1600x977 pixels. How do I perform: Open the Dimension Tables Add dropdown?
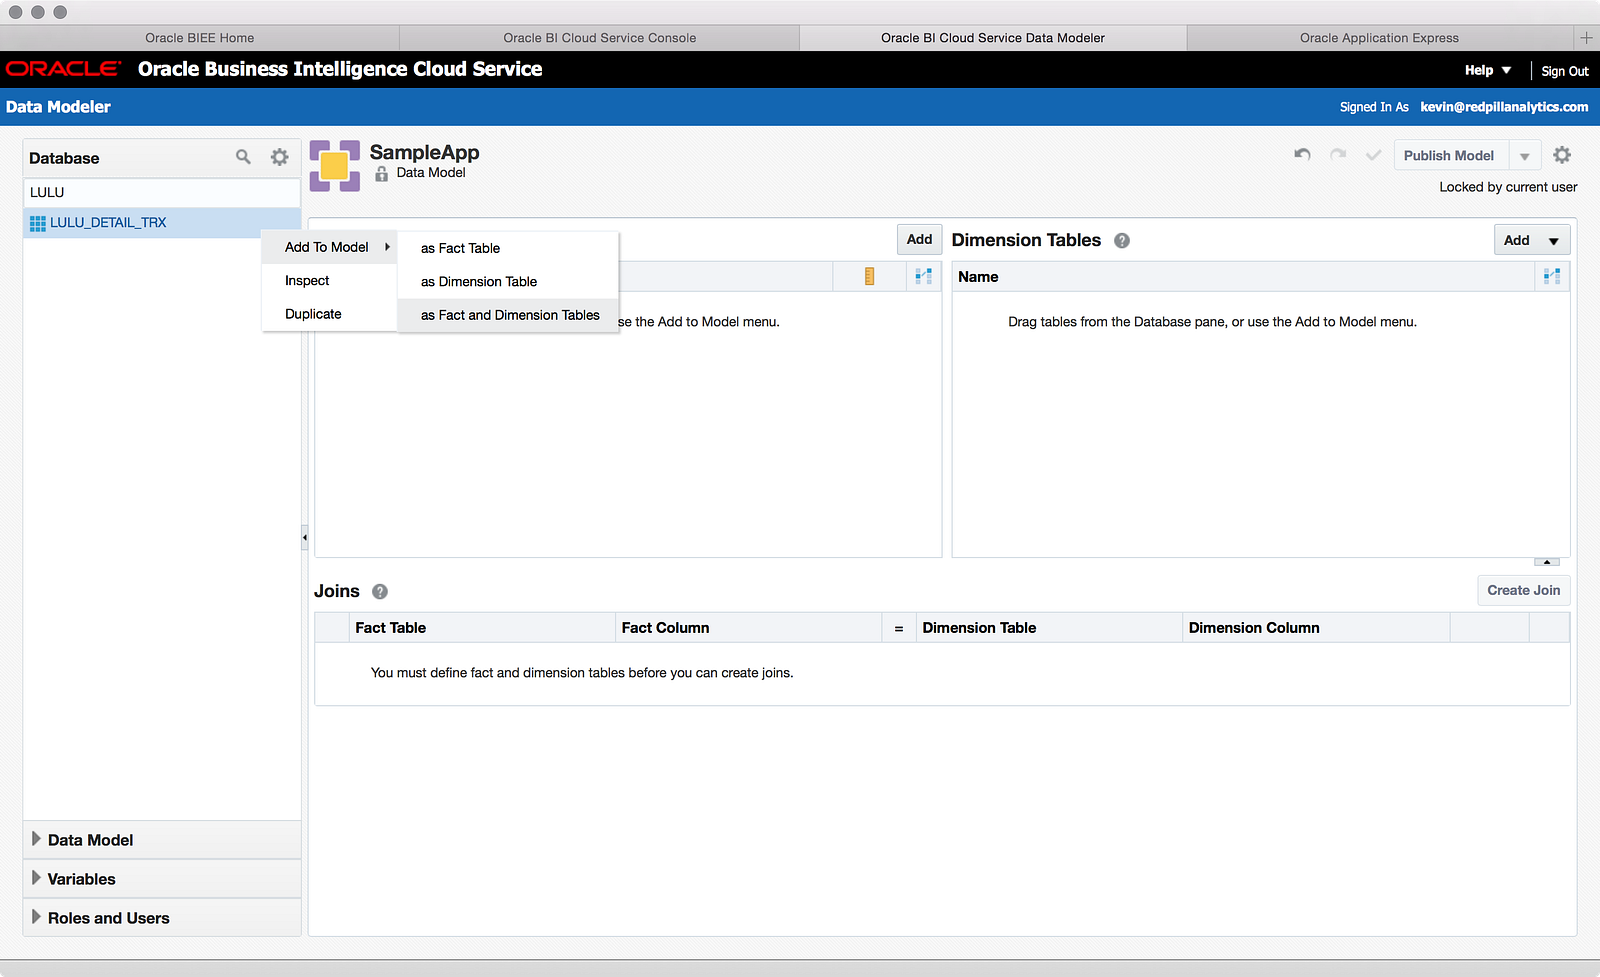(1553, 241)
